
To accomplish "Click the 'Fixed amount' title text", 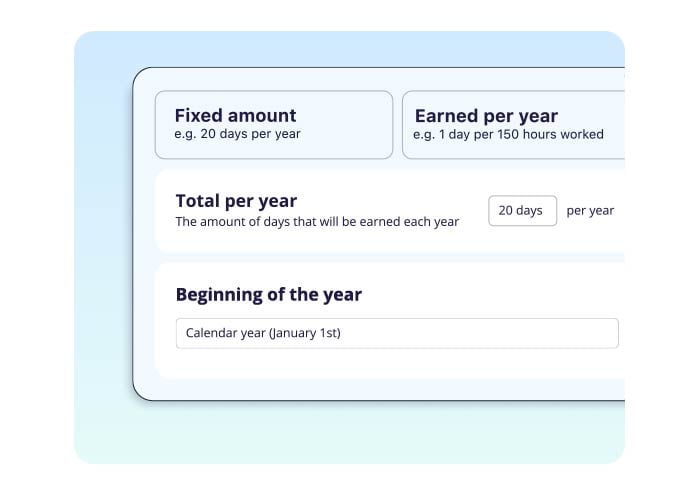I will 235,115.
